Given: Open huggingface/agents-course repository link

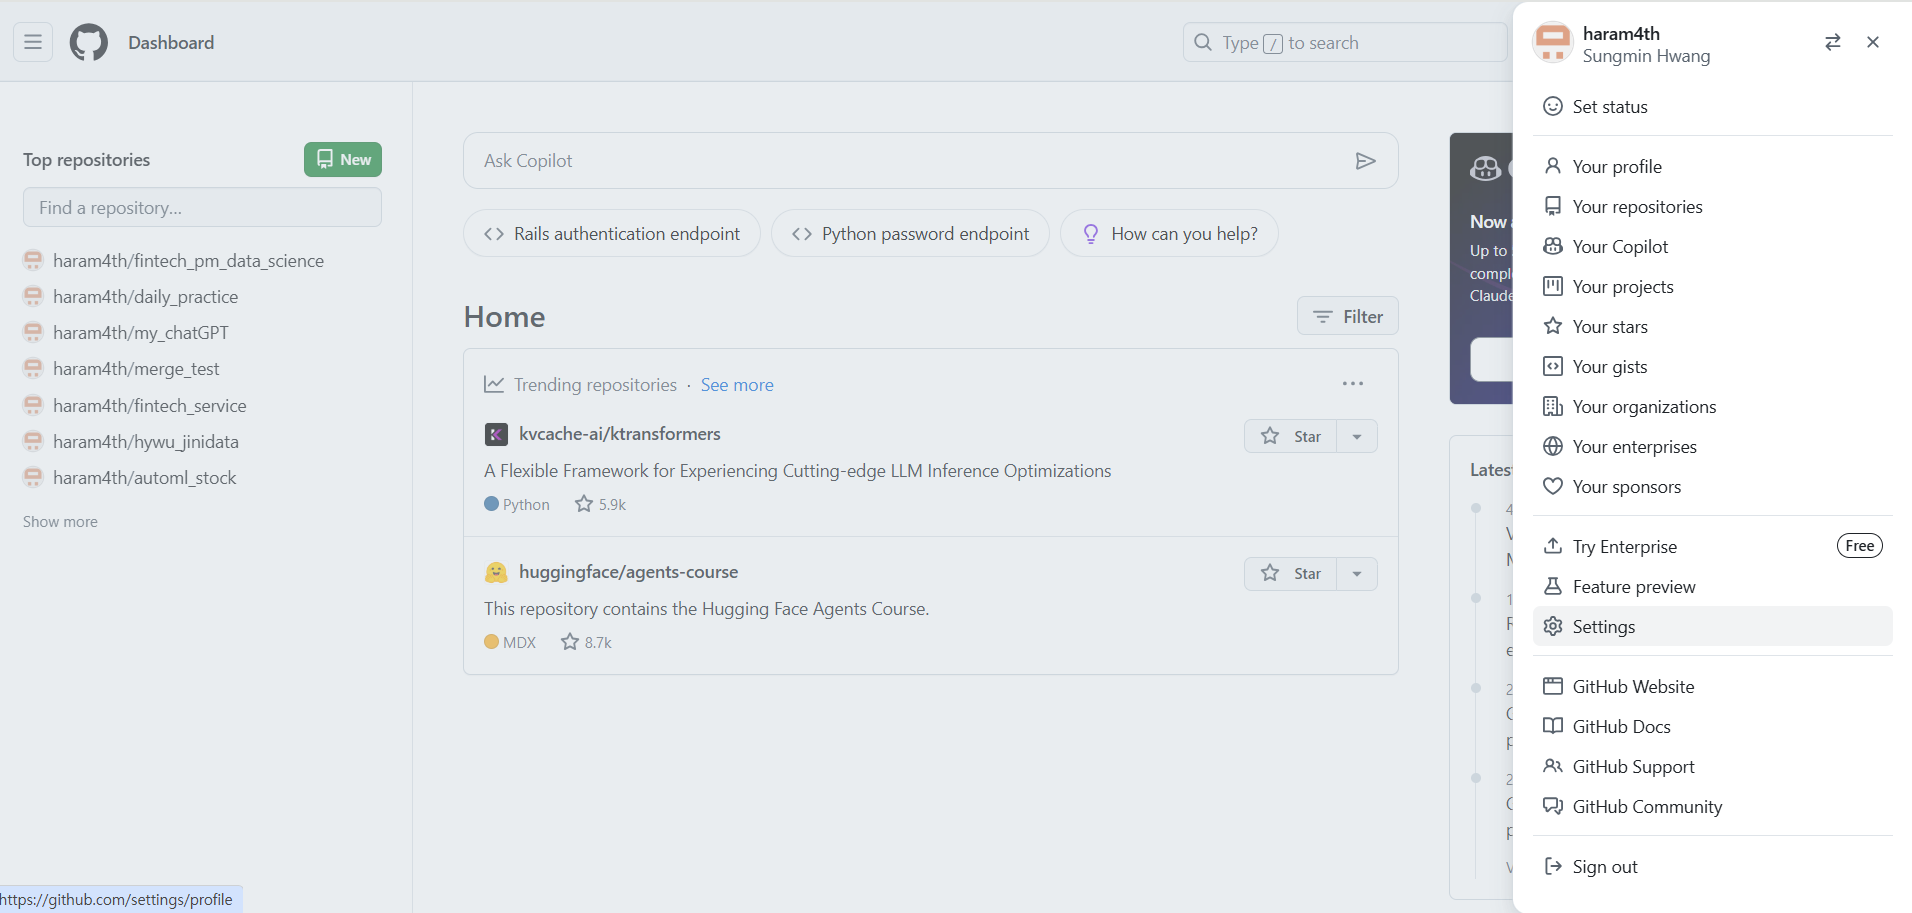Looking at the screenshot, I should 628,572.
